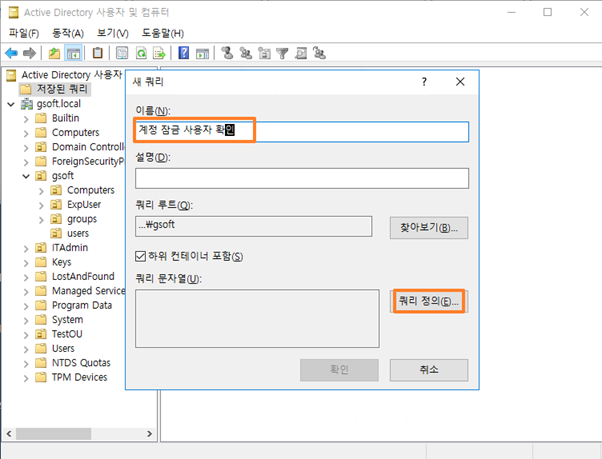Viewport: 602px width, 459px height.
Task: Toggle the show/hide action pane icon
Action: point(202,53)
